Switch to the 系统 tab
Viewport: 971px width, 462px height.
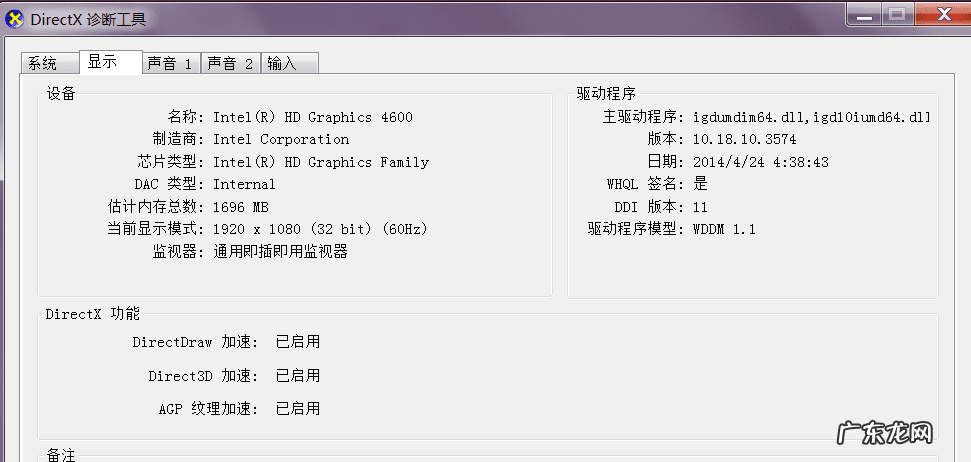click(50, 63)
